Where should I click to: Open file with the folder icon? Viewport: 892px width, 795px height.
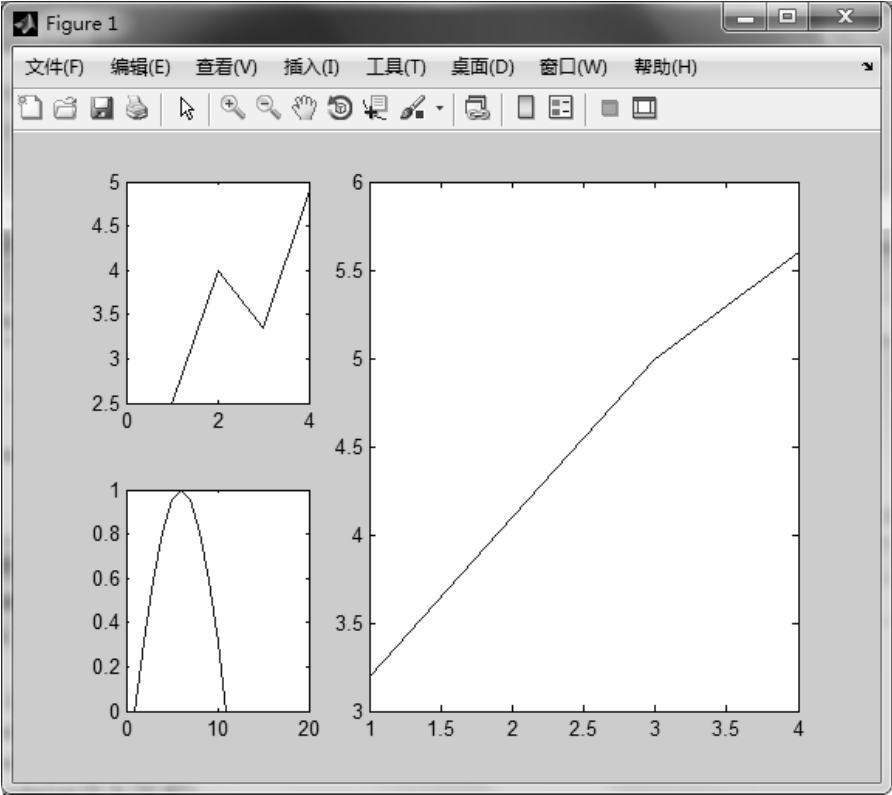tap(65, 108)
